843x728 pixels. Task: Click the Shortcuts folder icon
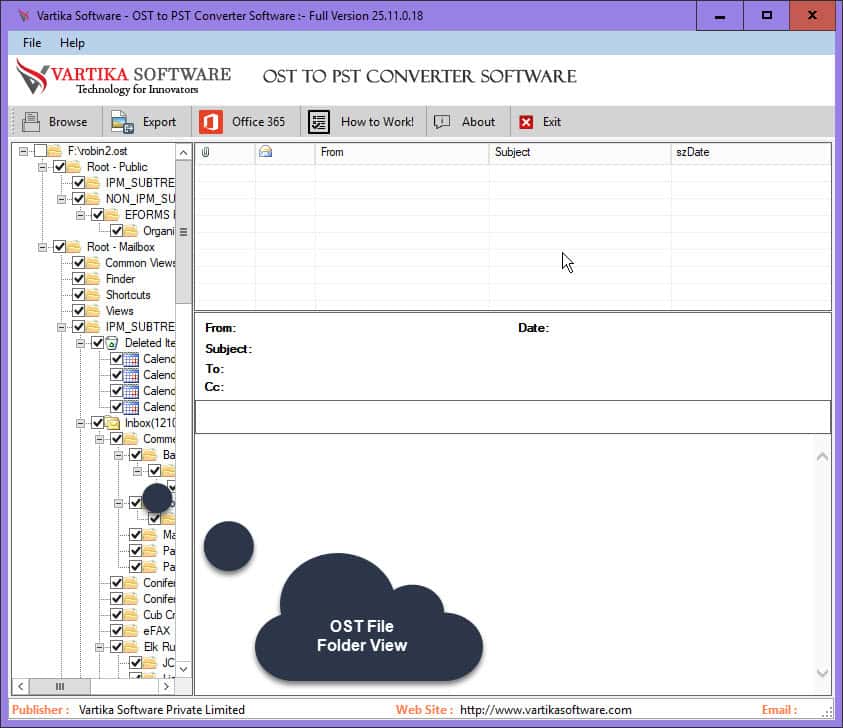[x=93, y=295]
